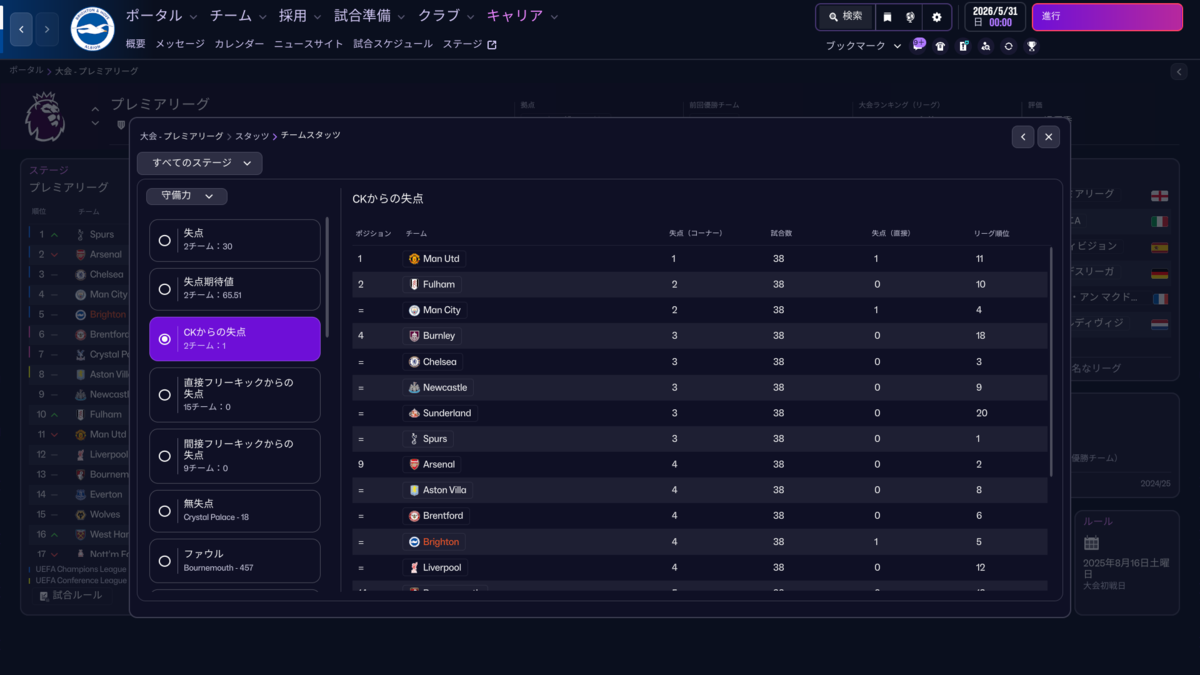The image size is (1200, 675).
Task: Open the shirt shortcut icon
Action: 940,46
